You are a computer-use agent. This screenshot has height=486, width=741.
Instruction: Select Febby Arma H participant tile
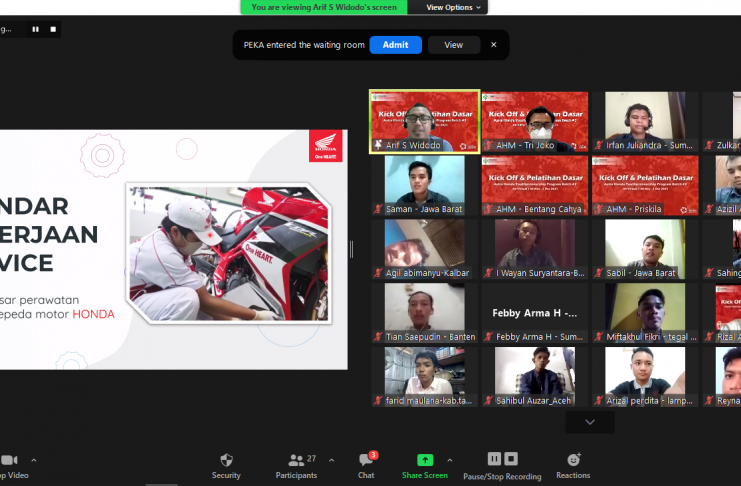535,314
